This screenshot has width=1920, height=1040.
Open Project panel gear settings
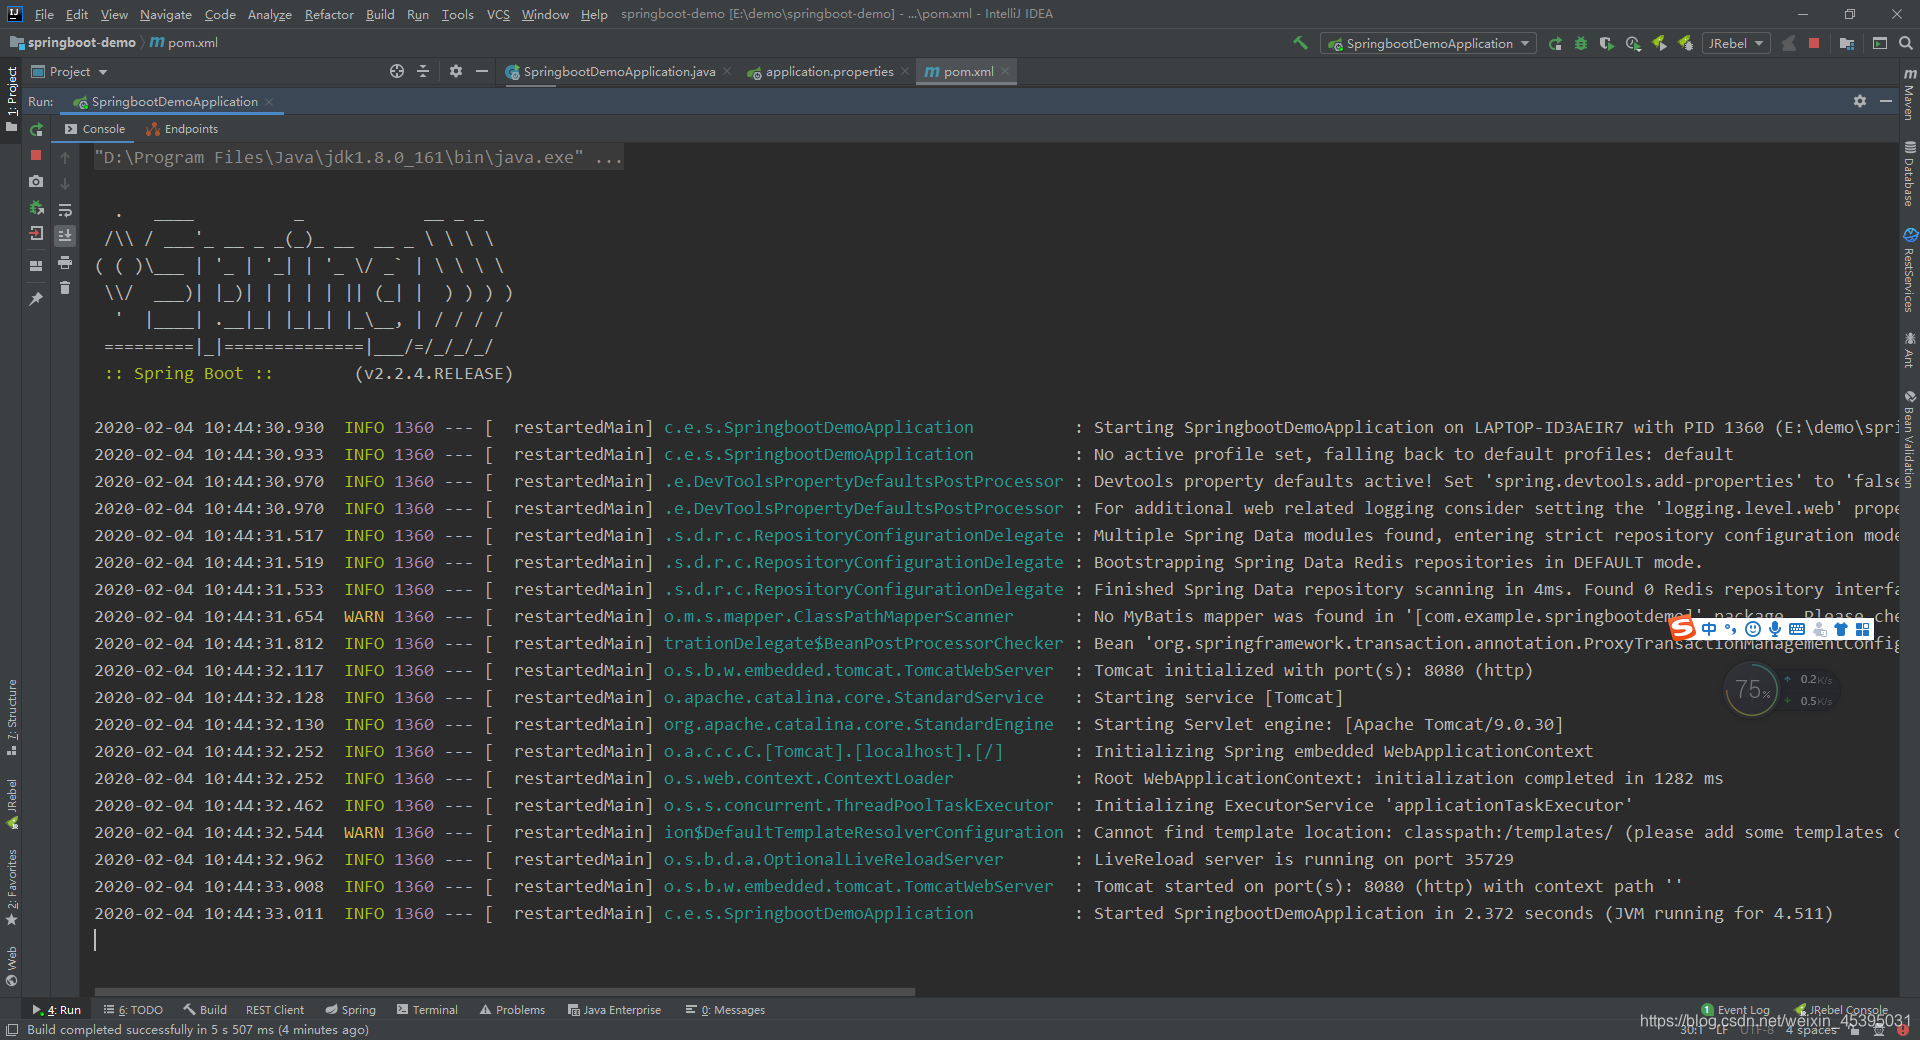(x=456, y=71)
